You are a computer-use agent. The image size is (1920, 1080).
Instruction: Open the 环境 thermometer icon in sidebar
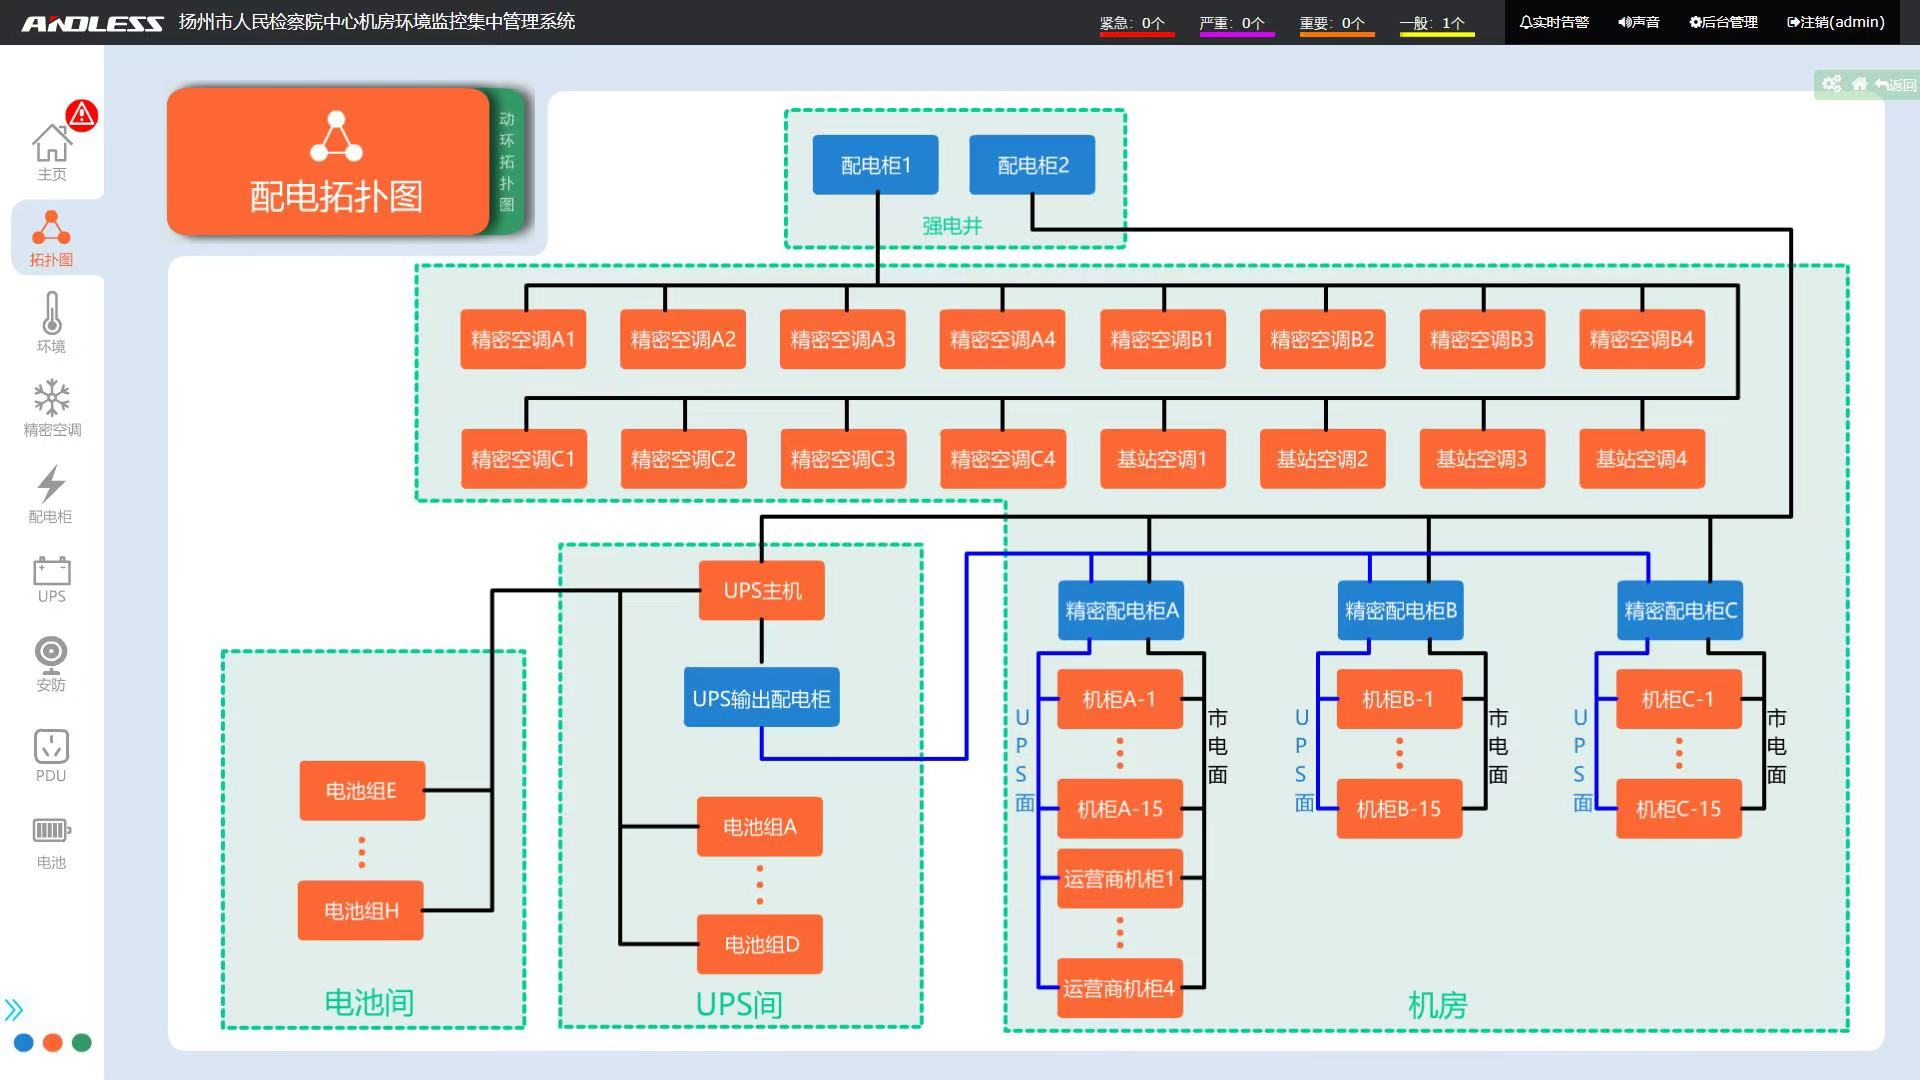point(51,321)
